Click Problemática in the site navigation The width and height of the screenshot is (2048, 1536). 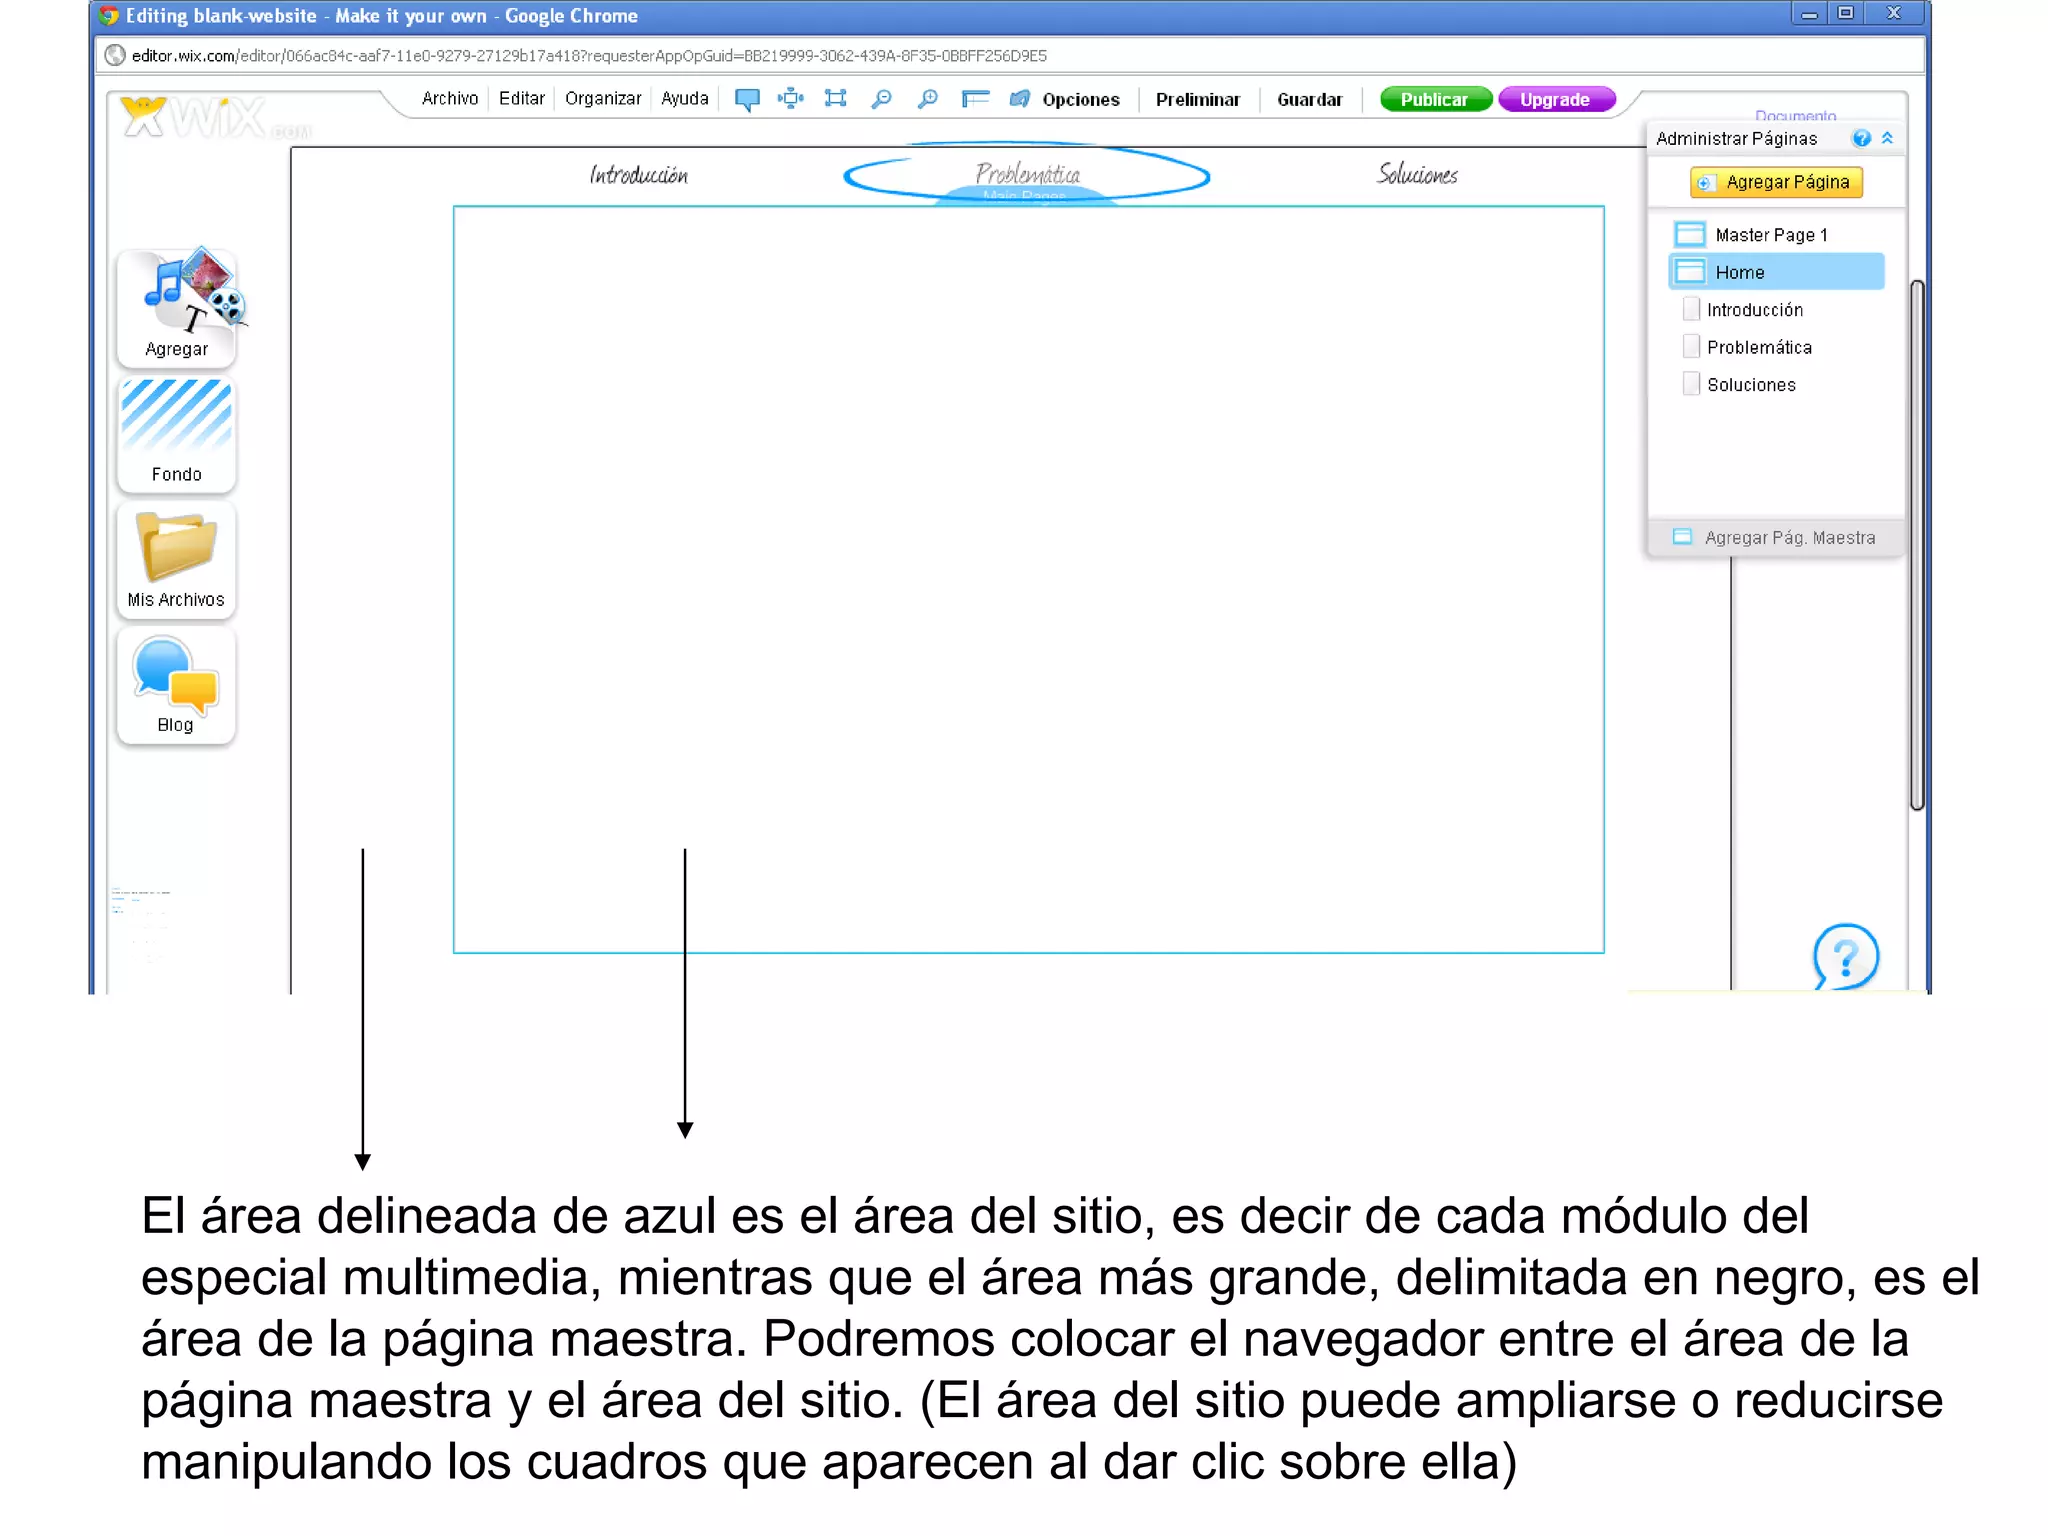1027,174
